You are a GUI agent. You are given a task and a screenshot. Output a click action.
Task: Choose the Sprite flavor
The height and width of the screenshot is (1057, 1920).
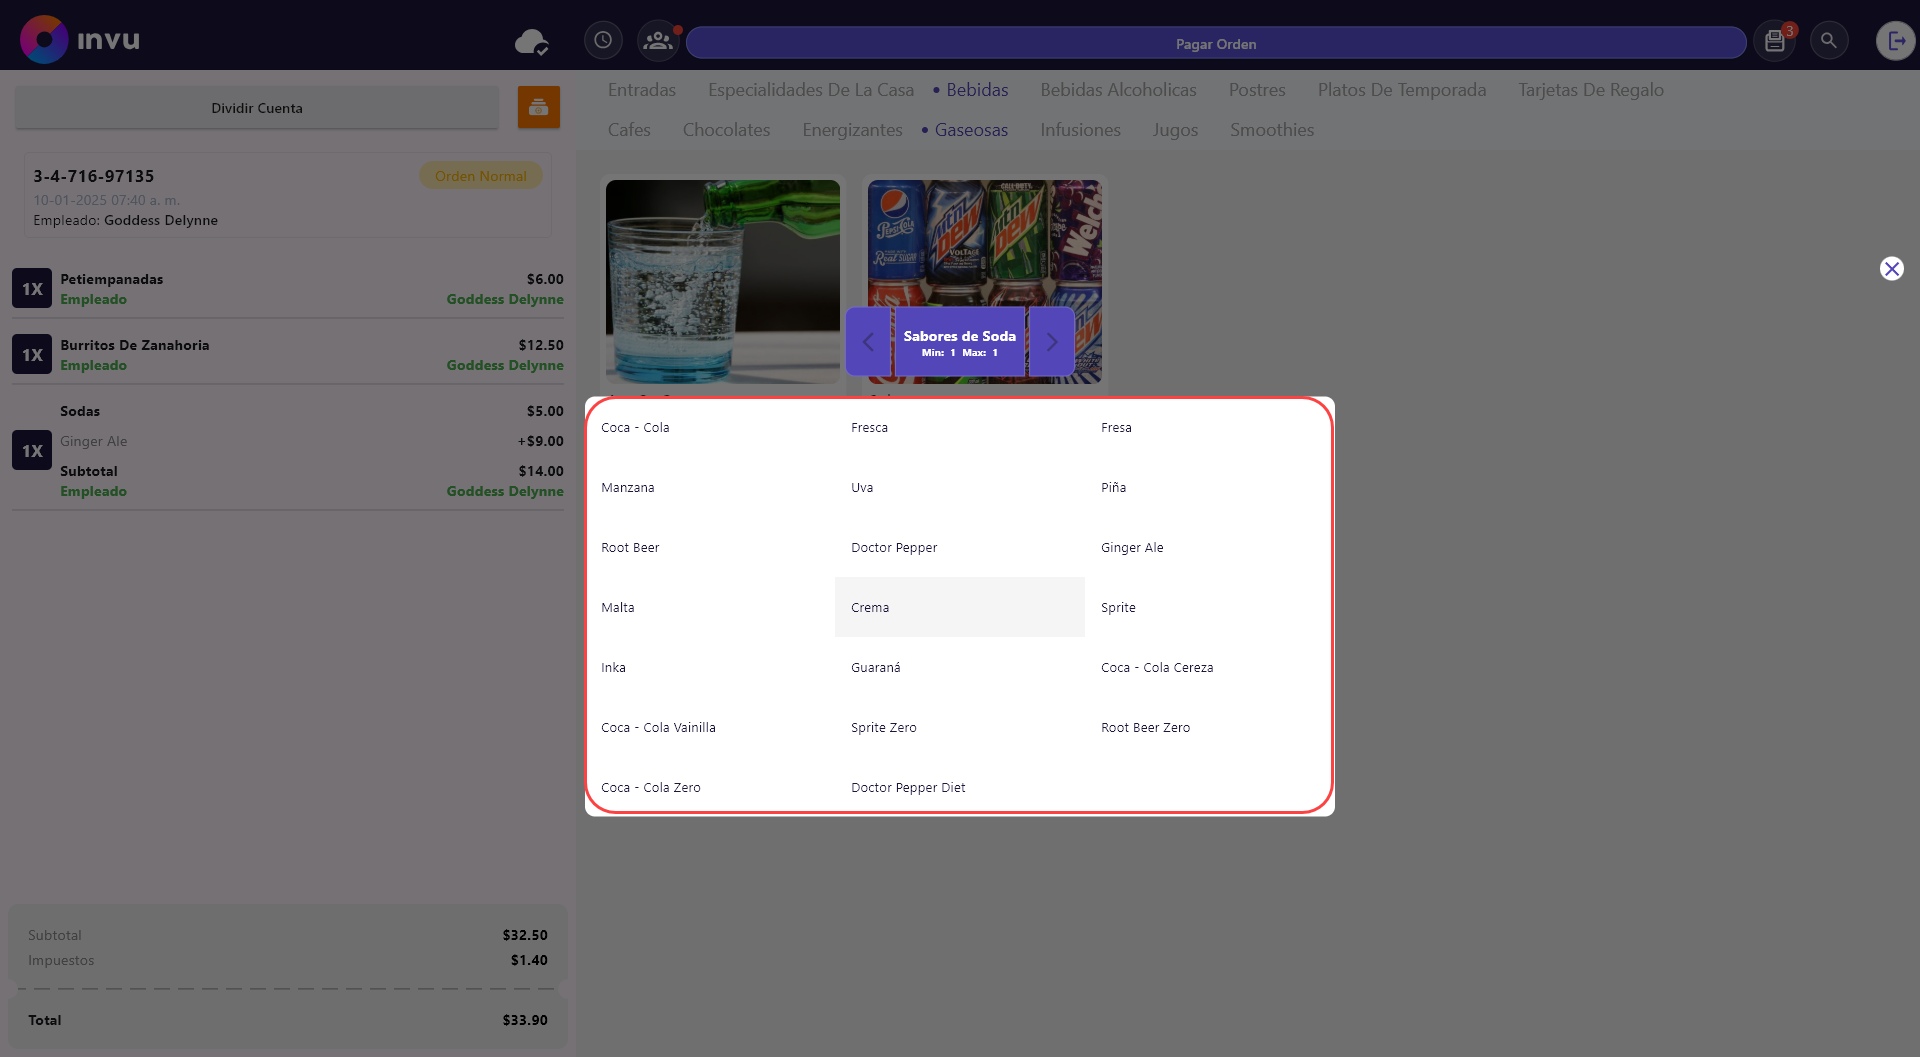[1209, 607]
